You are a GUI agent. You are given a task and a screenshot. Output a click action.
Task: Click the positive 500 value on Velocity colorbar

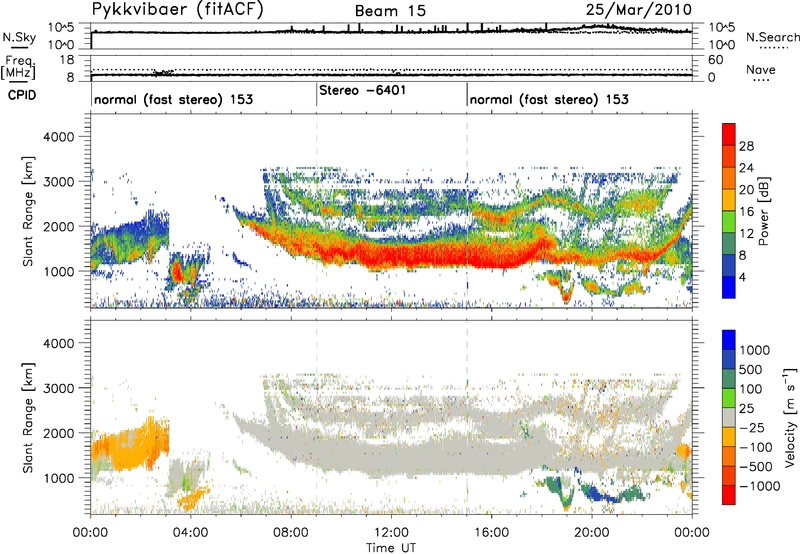(x=751, y=370)
